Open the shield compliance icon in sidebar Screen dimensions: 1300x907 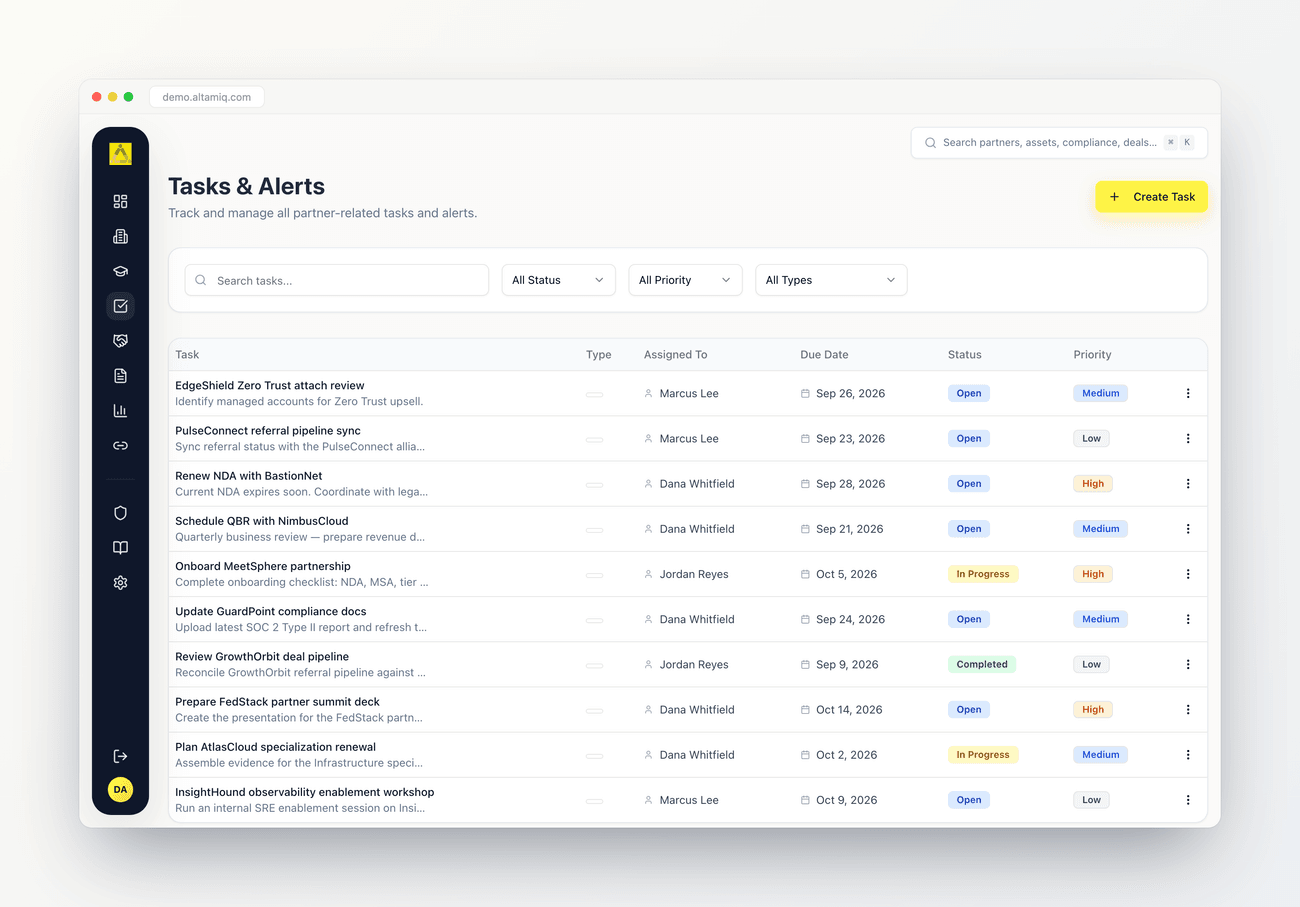(120, 513)
